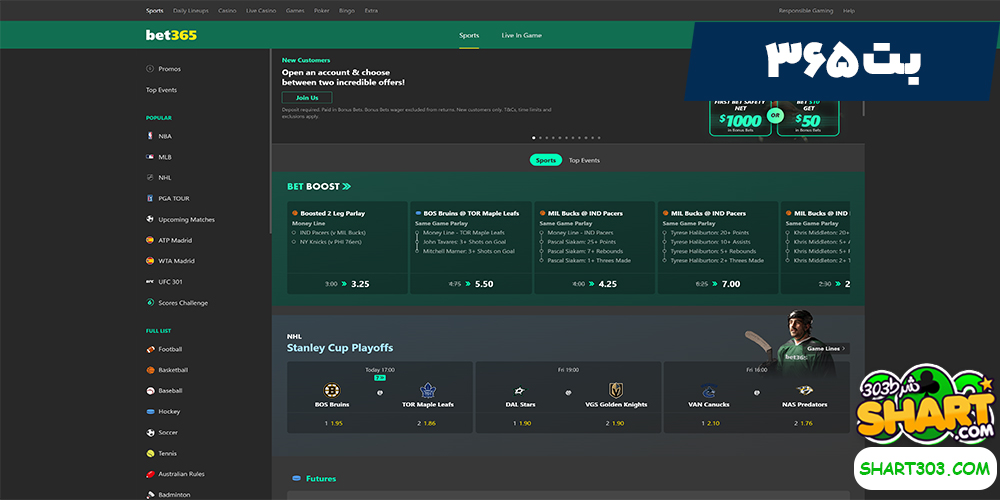
Task: Click the TOR Maple Leafs team logo
Action: (x=427, y=390)
